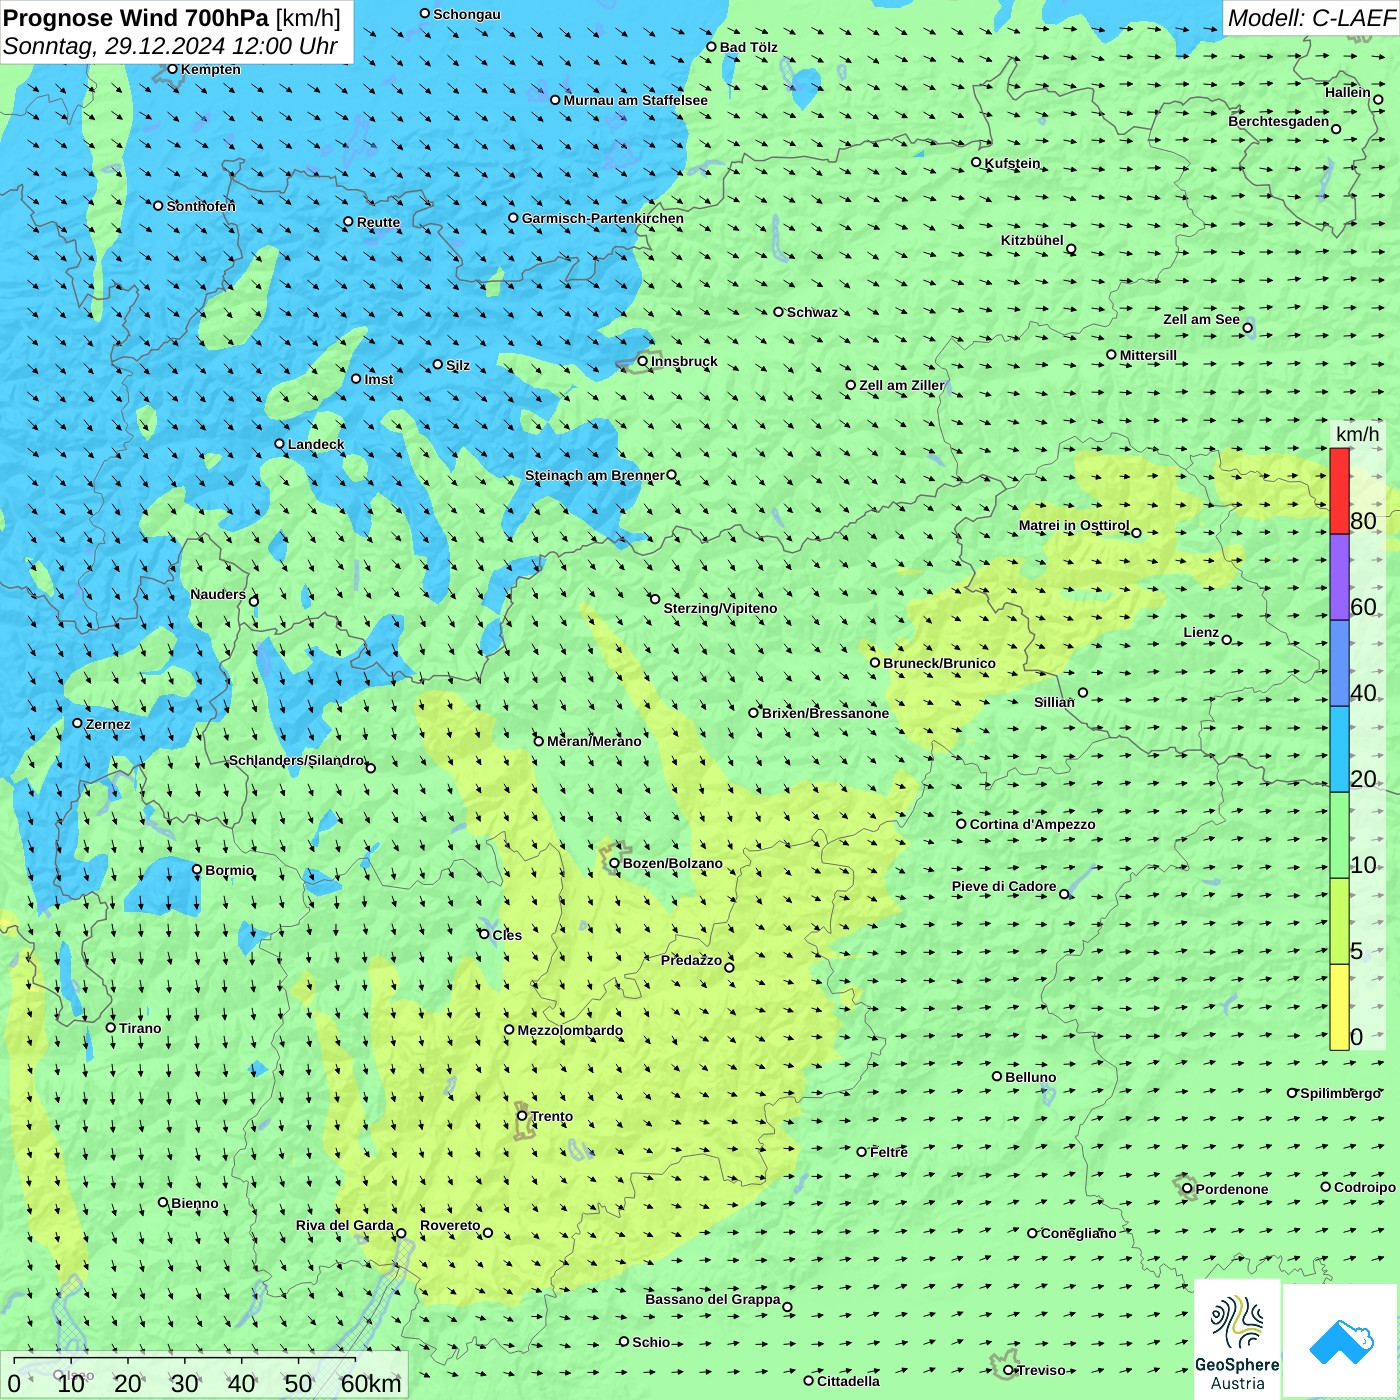Click the GeoSphere Austria logo
The image size is (1400, 1400).
[1237, 1339]
